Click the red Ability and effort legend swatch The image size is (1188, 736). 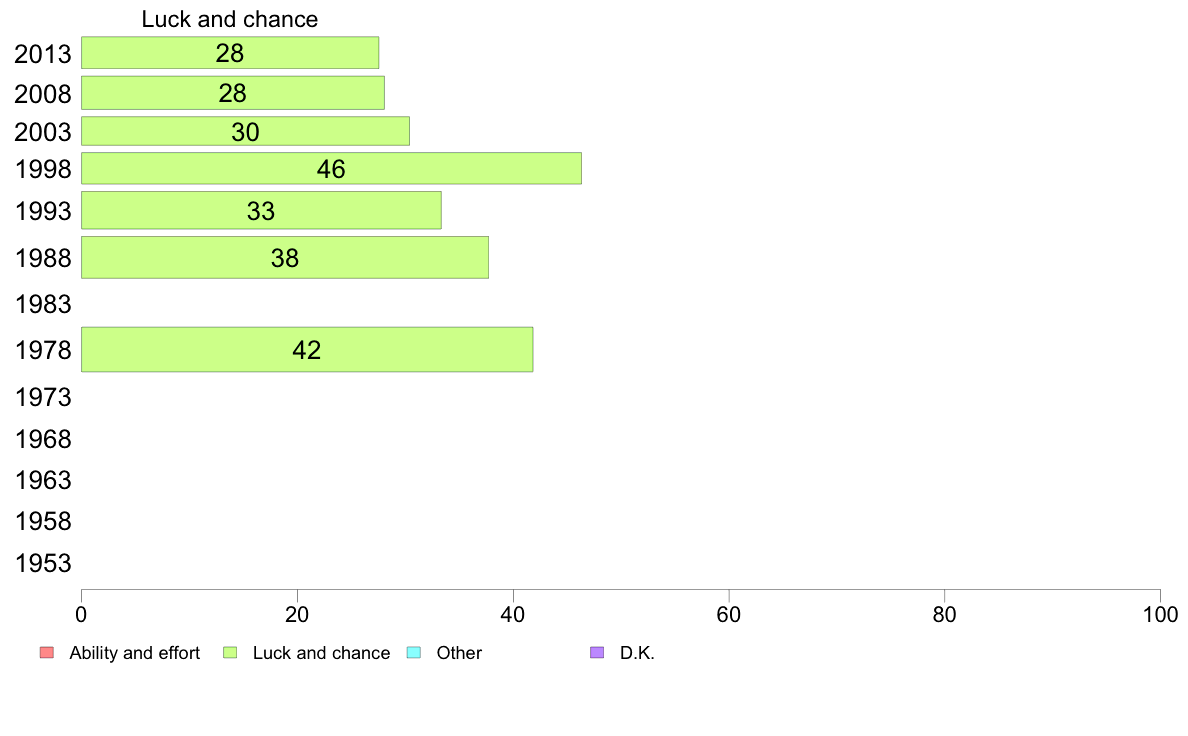pyautogui.click(x=47, y=653)
